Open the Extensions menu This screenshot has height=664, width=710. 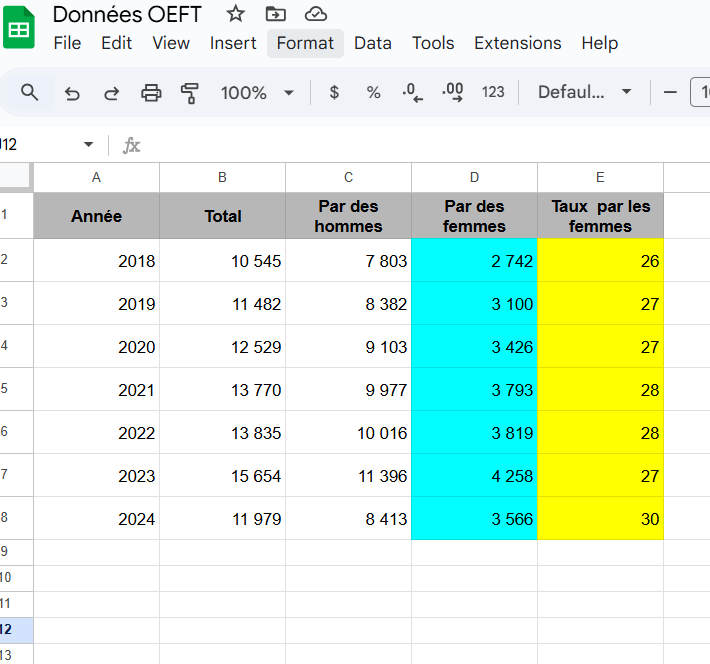(517, 43)
